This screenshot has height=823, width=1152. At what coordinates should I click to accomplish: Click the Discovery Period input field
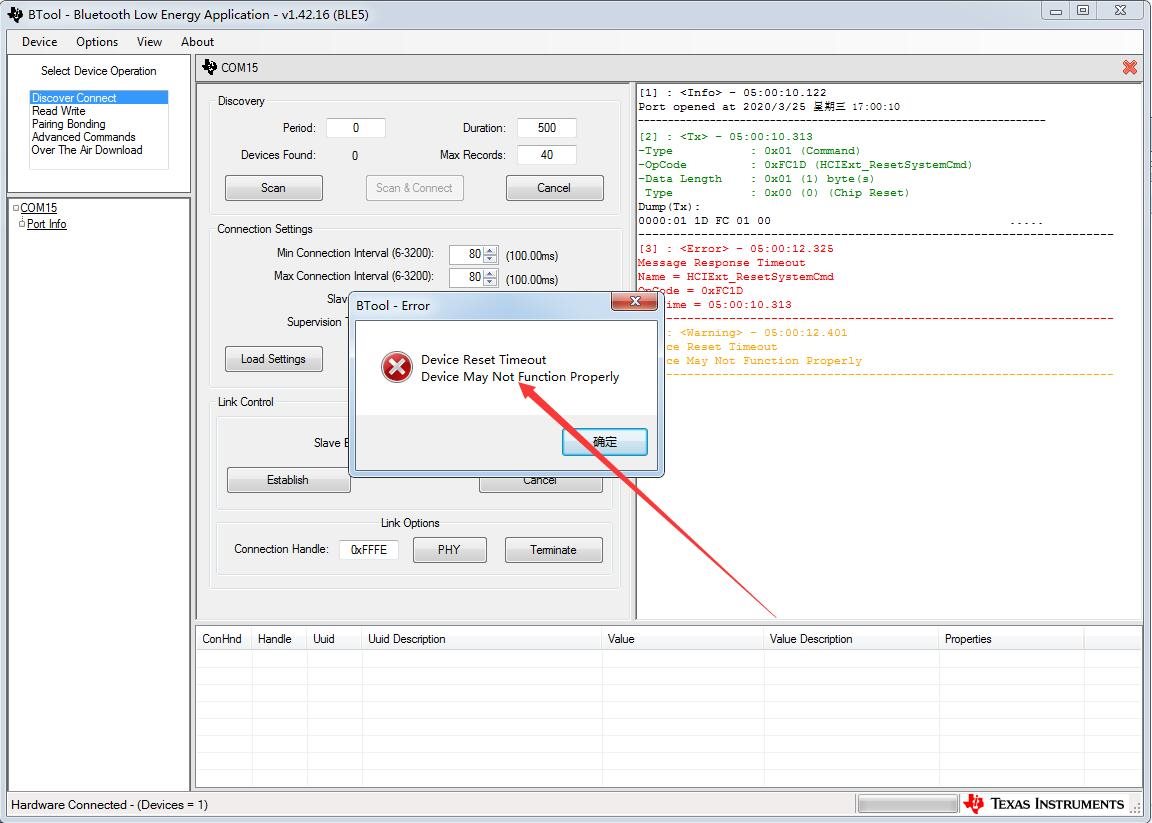(x=356, y=128)
